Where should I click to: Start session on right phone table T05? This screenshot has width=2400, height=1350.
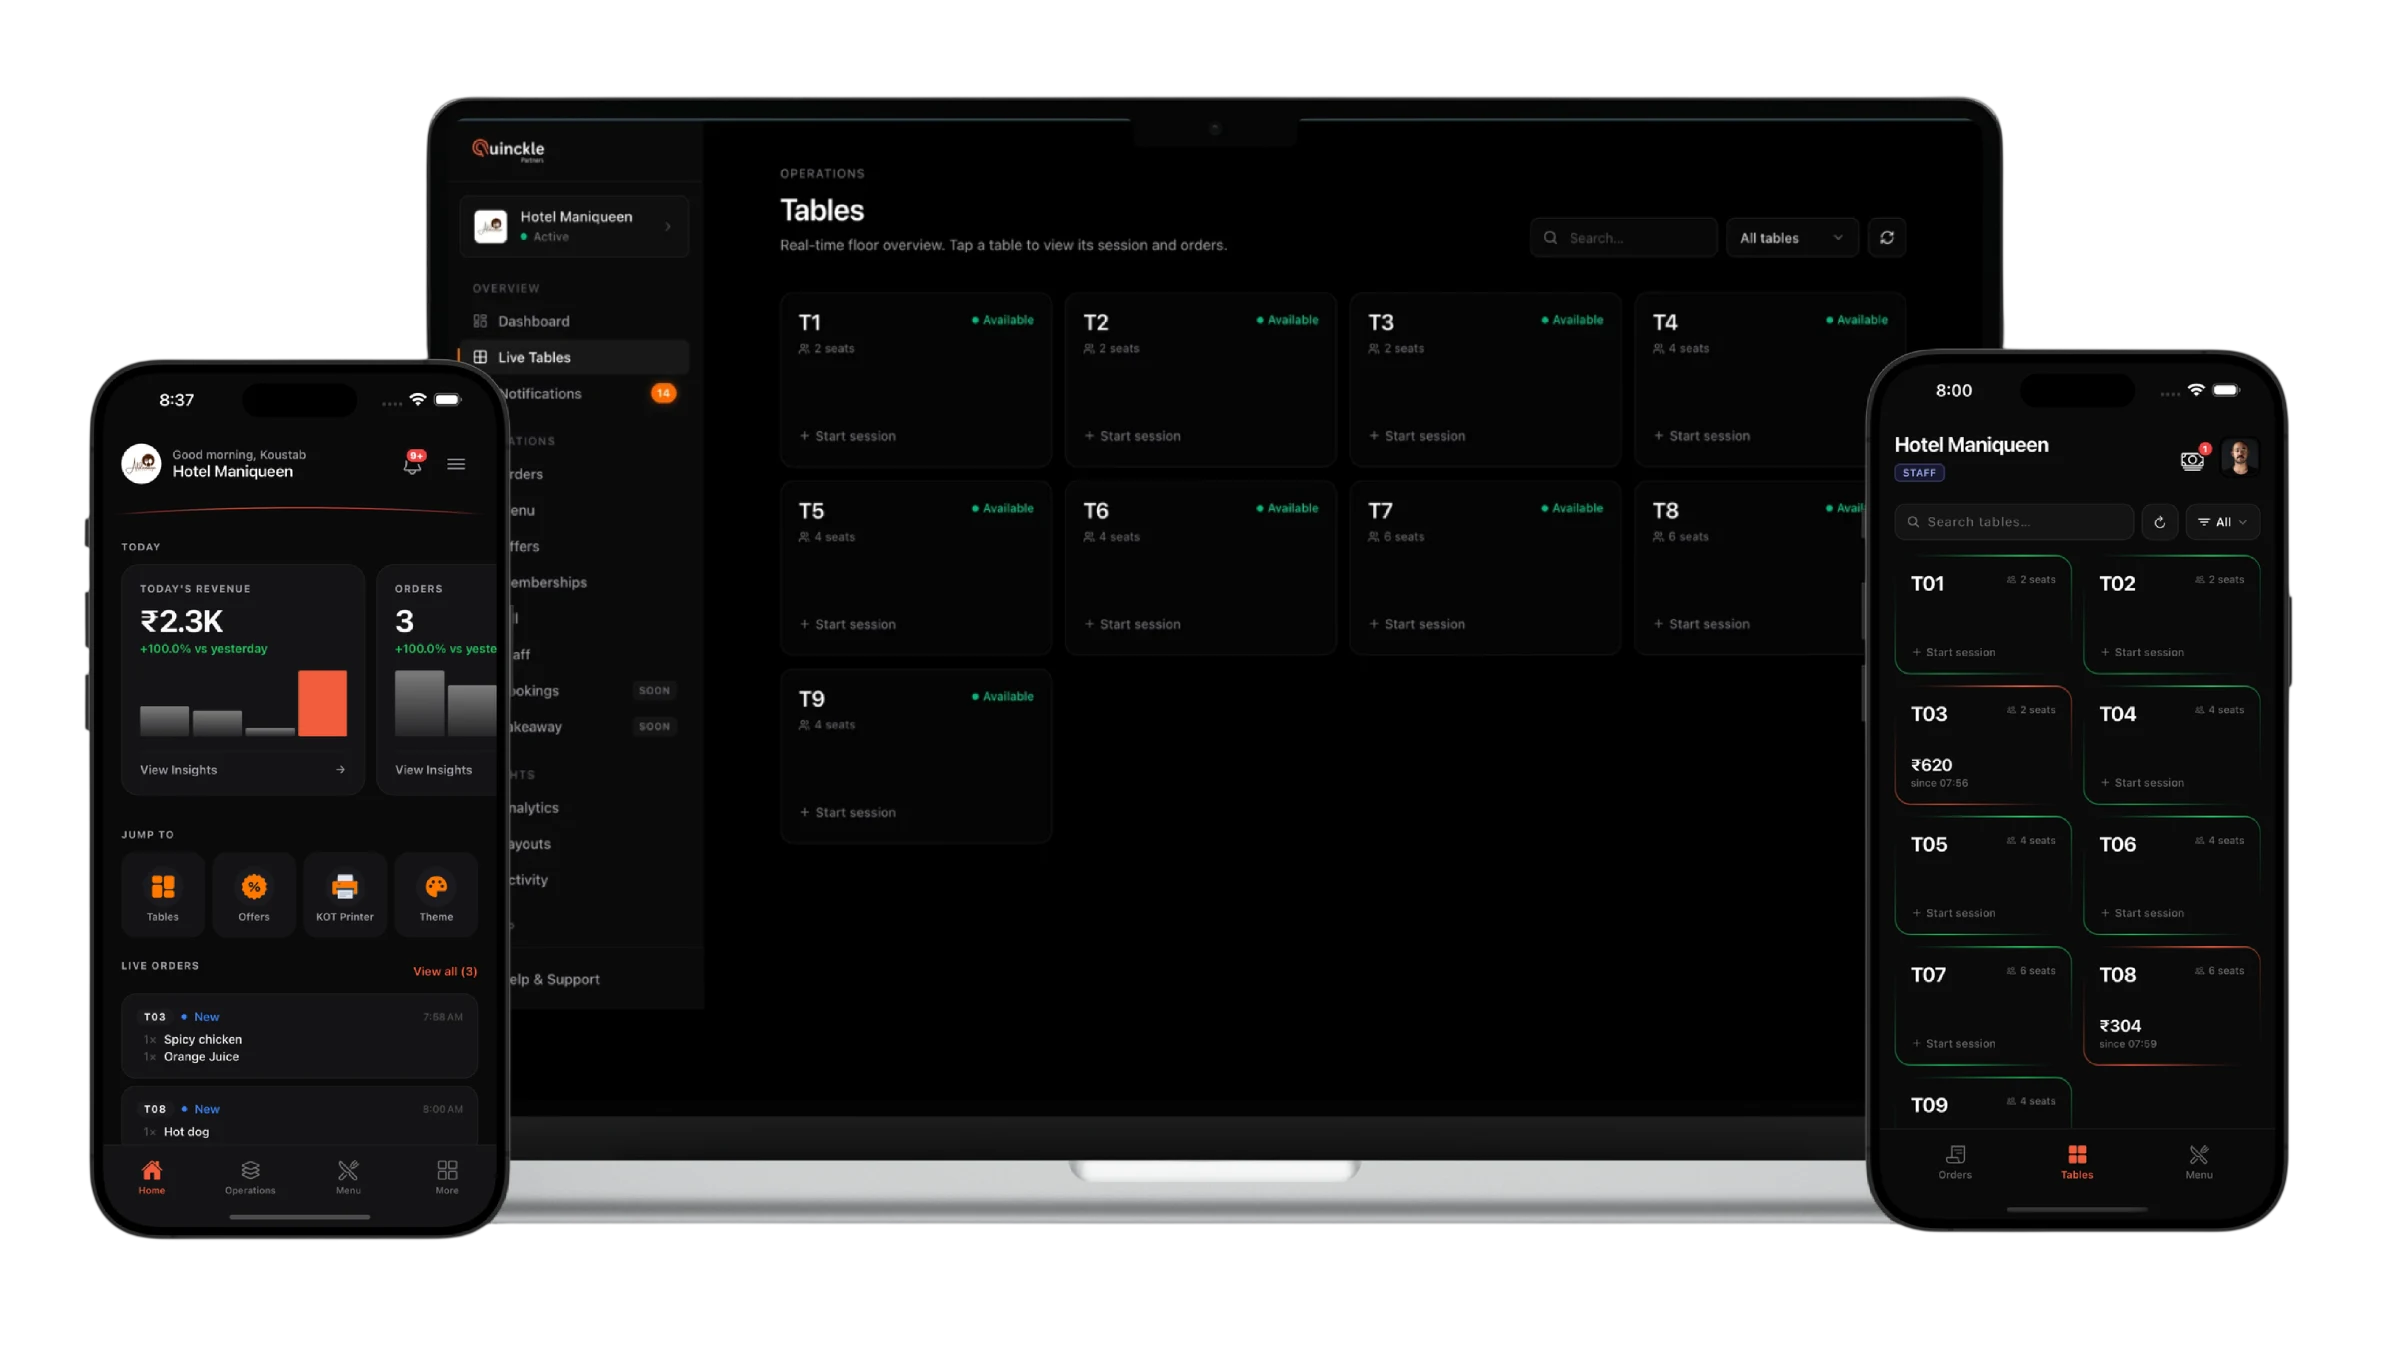coord(1953,913)
